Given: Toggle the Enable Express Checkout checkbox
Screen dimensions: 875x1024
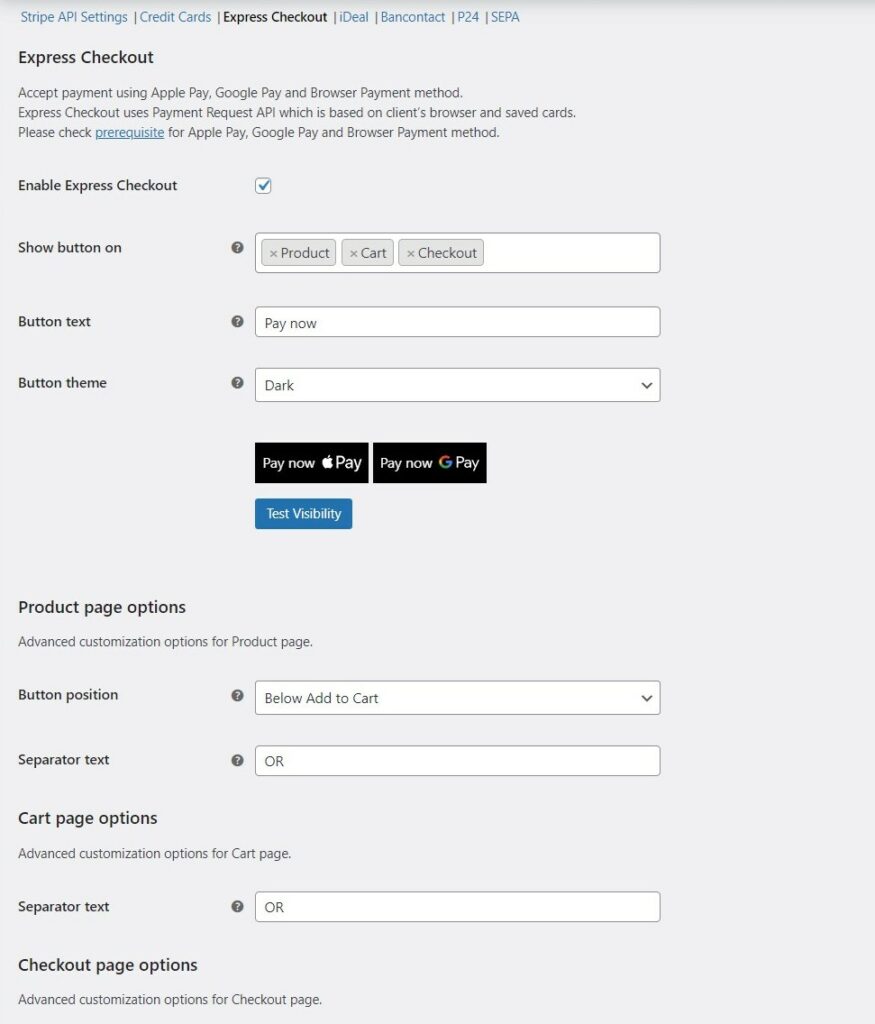Looking at the screenshot, I should click(263, 185).
